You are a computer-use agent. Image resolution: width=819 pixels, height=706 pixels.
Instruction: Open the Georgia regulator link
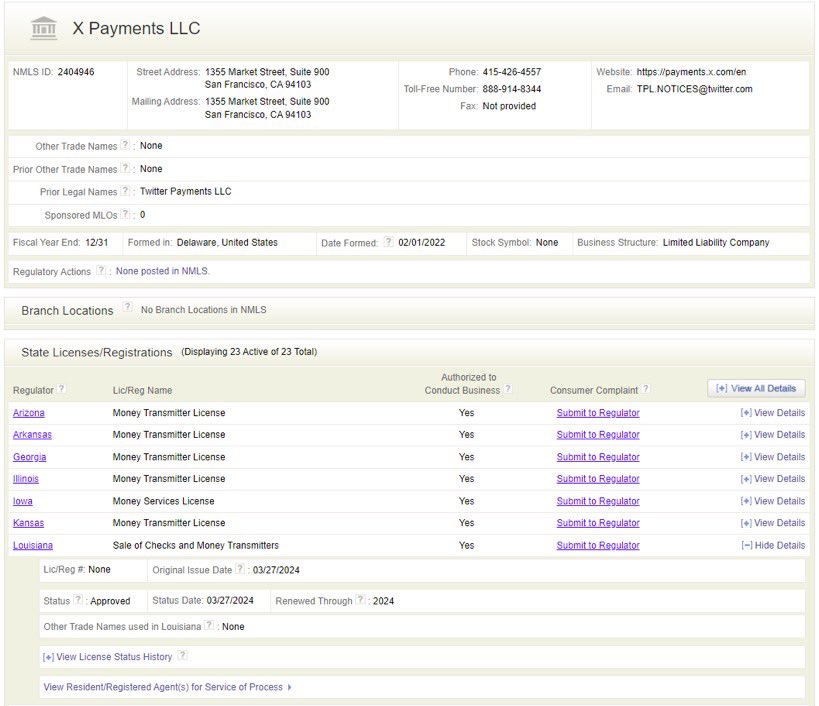pos(30,457)
